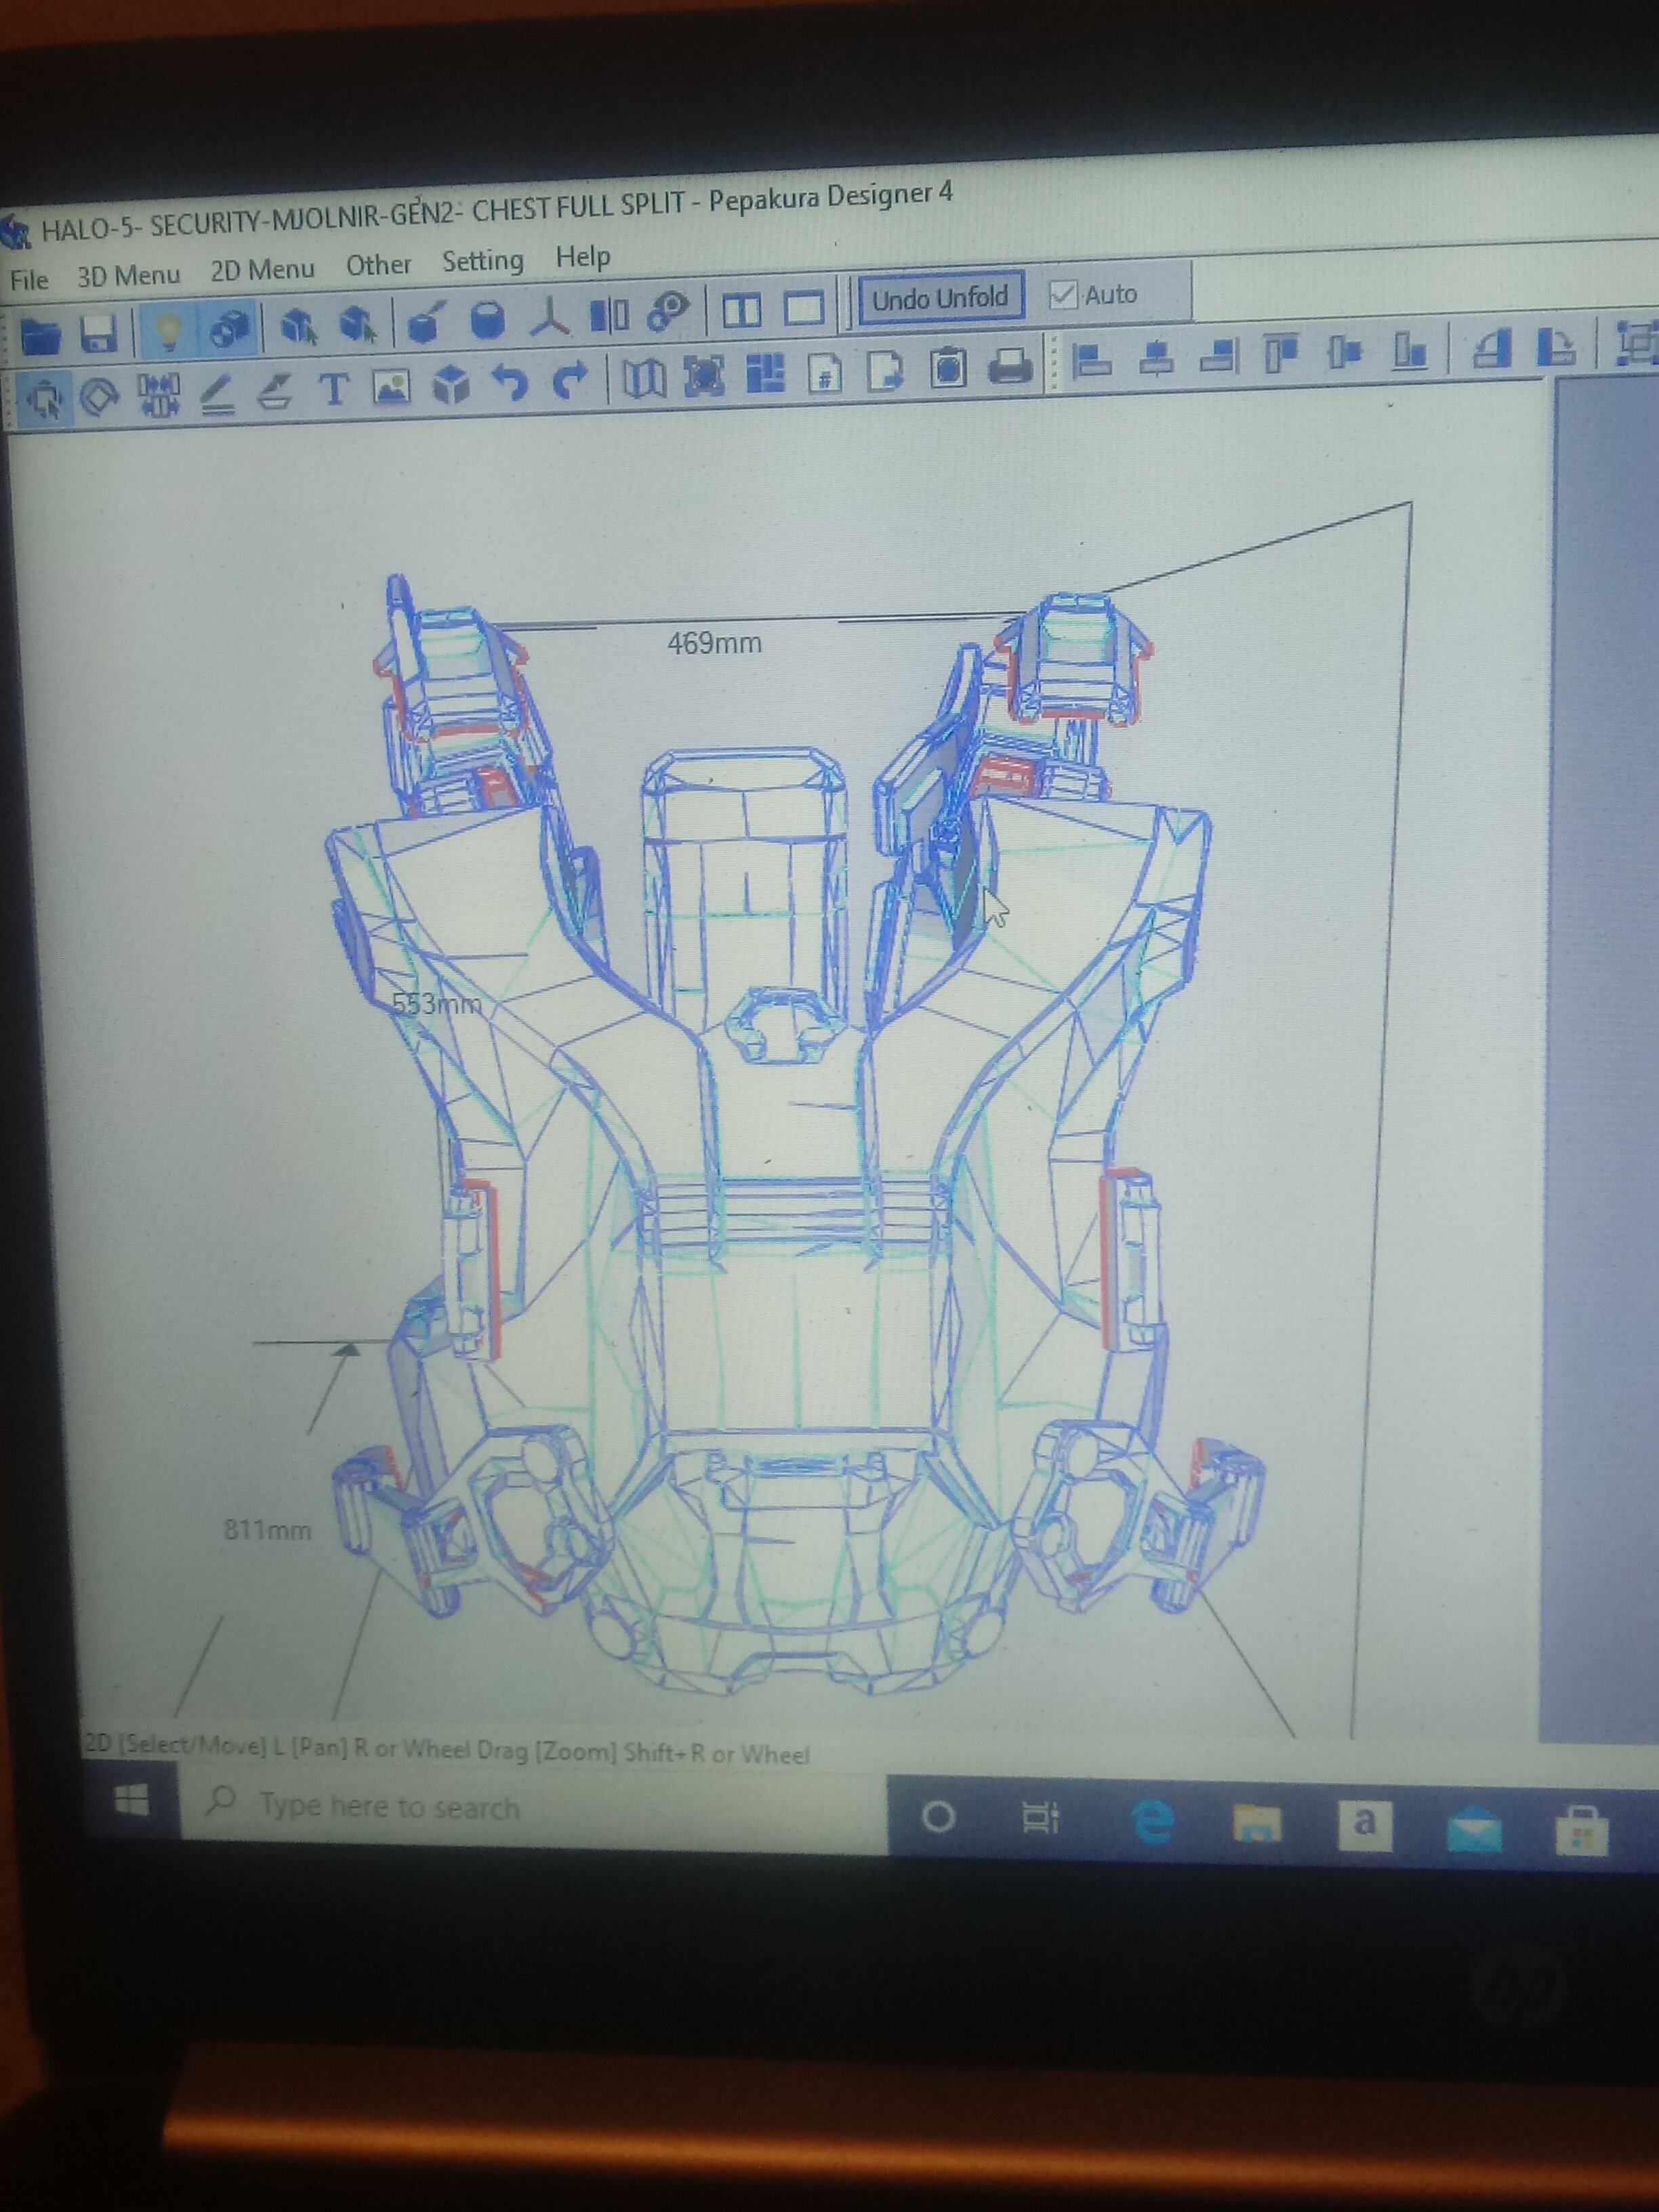Screen dimensions: 1659x2212
Task: Align selected parts to the top
Action: tap(1281, 354)
